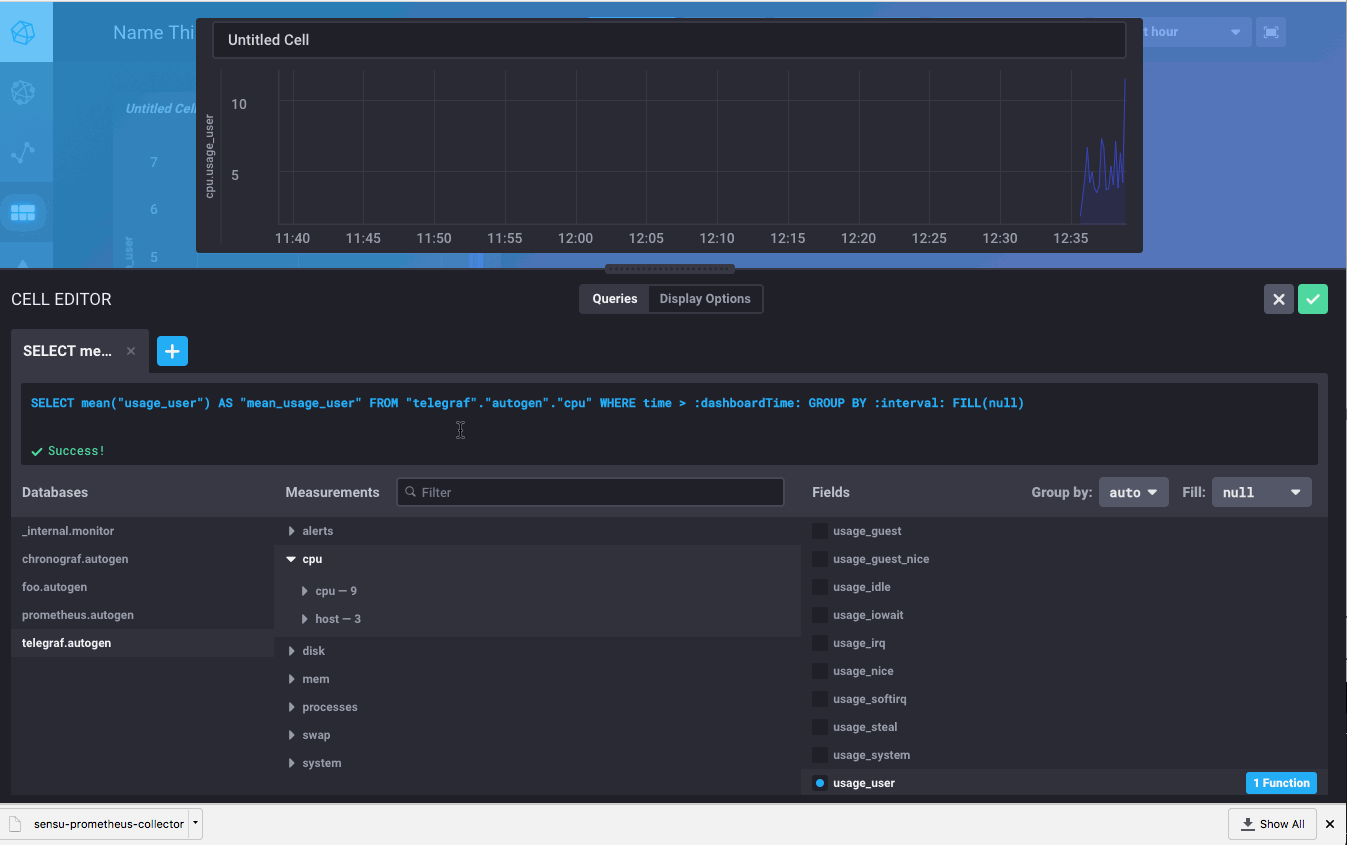1347x845 pixels.
Task: Check the usage_softirq field
Action: click(820, 699)
